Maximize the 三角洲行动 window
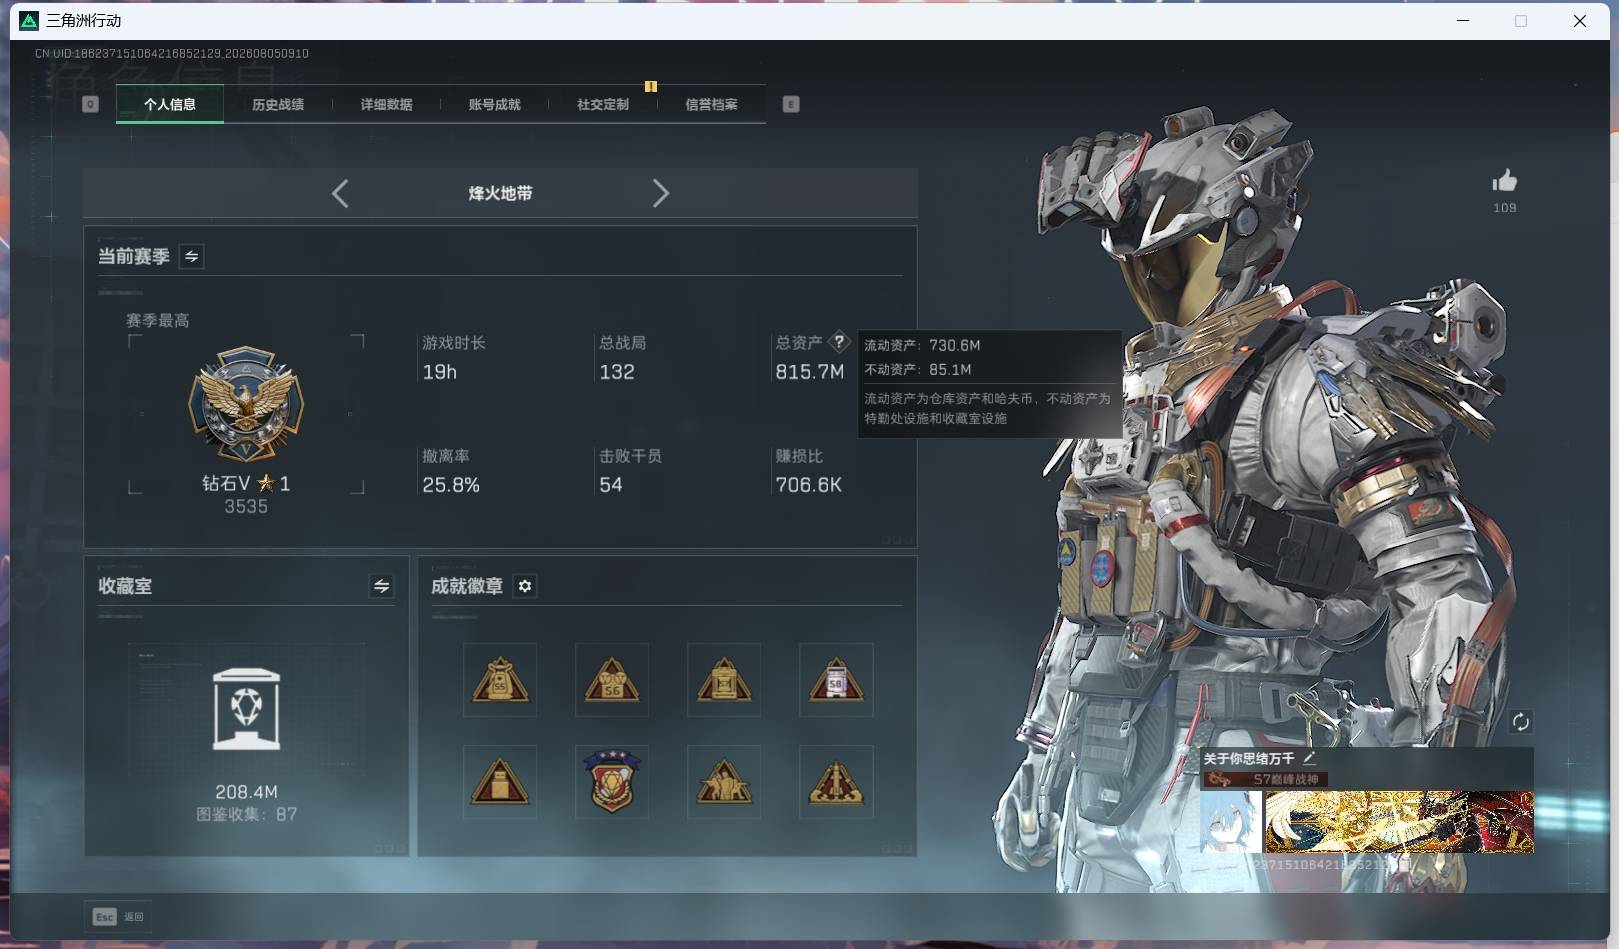The image size is (1619, 949). pos(1521,20)
